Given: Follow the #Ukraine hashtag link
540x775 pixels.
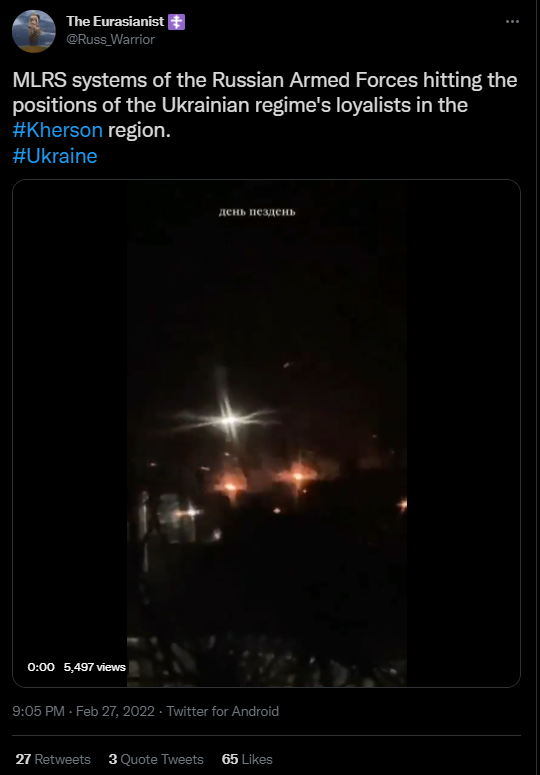Looking at the screenshot, I should coord(55,156).
